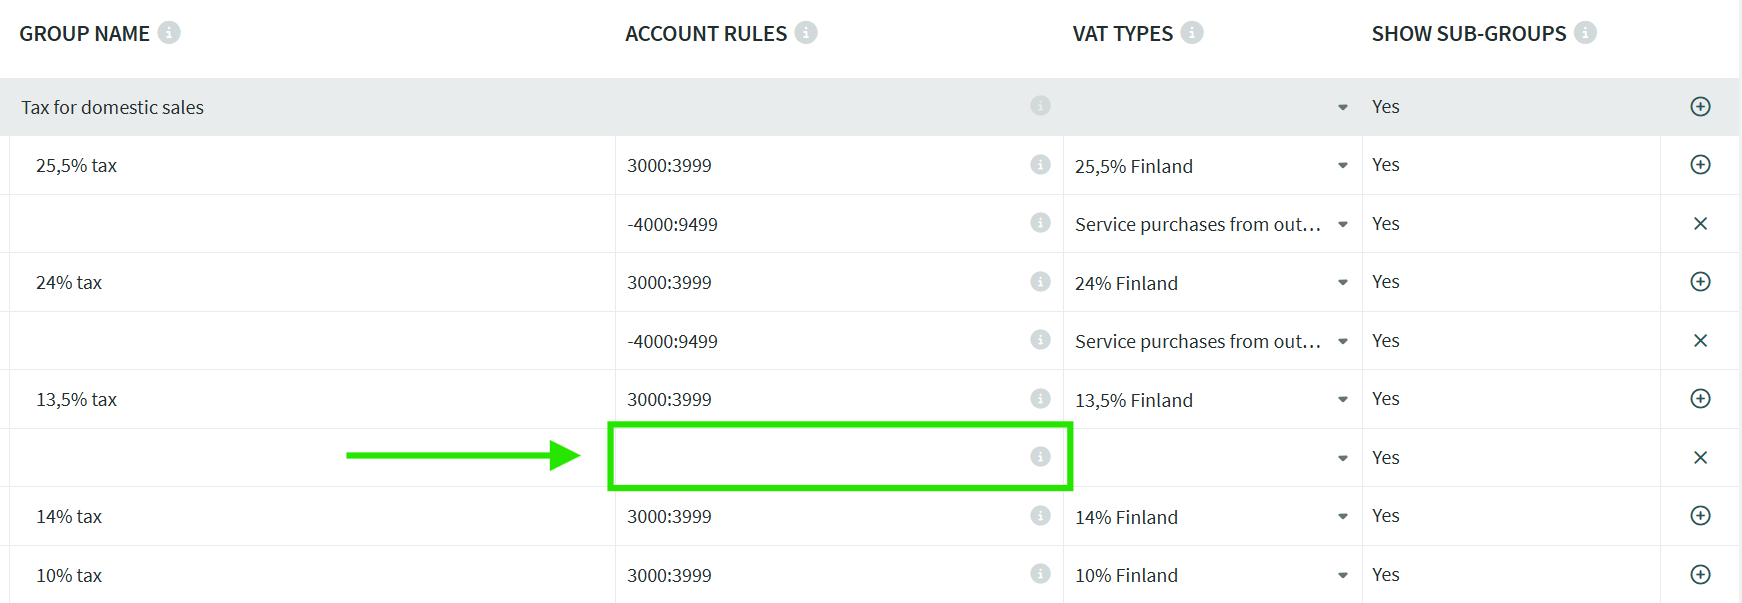Click the highlighted empty account rules field
Viewport: 1742px width, 603px height.
pyautogui.click(x=820, y=457)
